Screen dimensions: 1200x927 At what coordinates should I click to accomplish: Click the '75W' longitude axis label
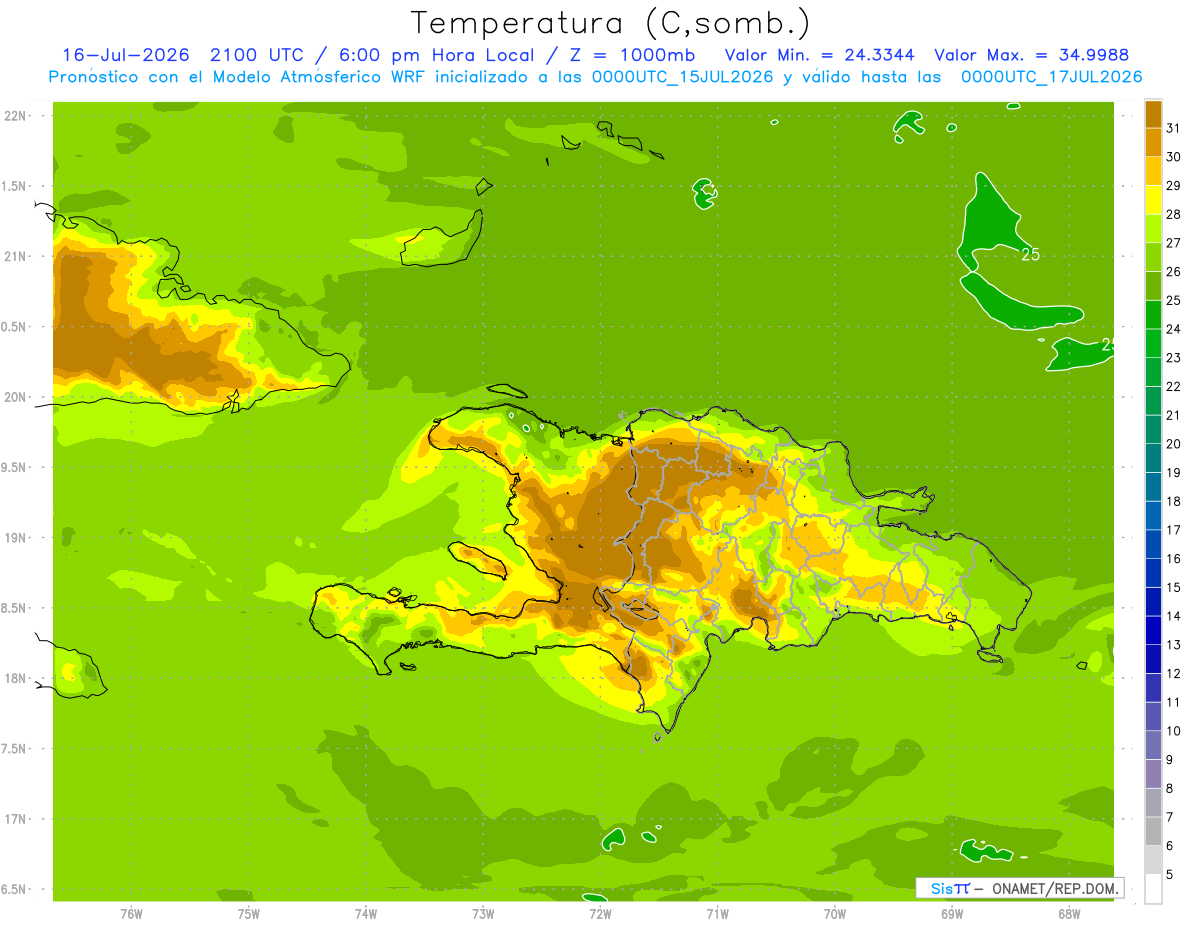[x=249, y=913]
